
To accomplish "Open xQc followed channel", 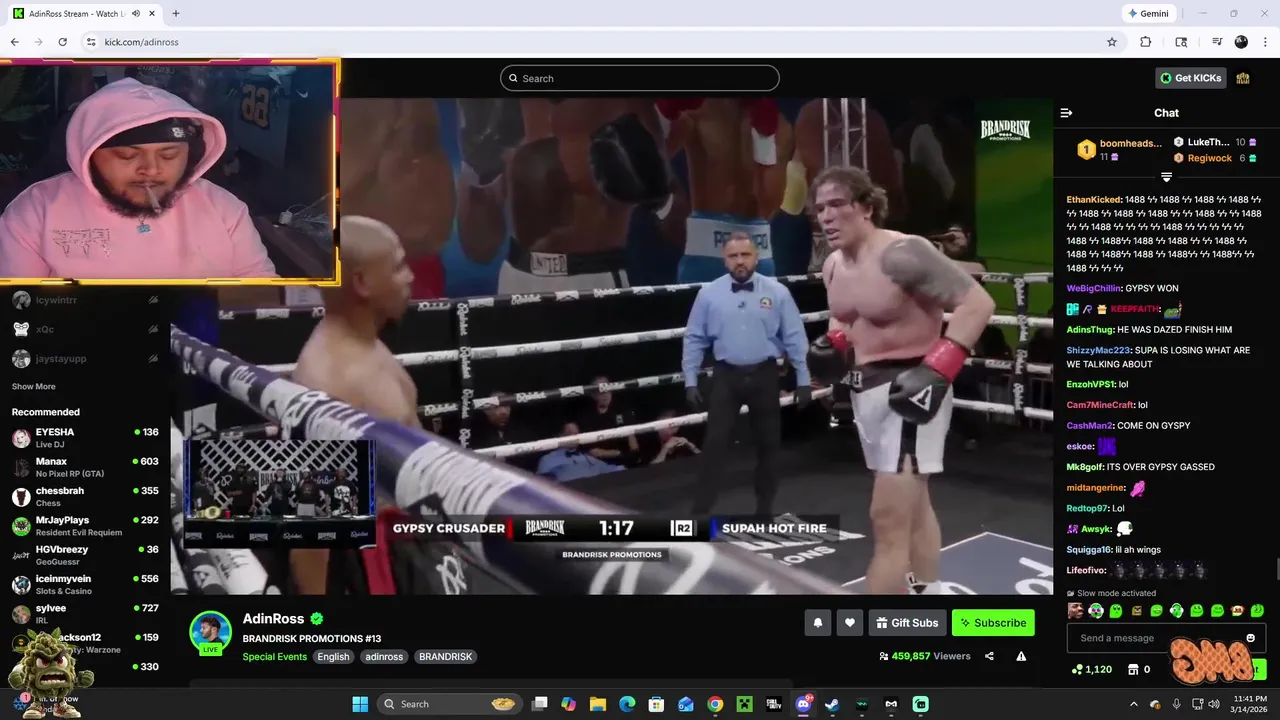I will pyautogui.click(x=85, y=329).
